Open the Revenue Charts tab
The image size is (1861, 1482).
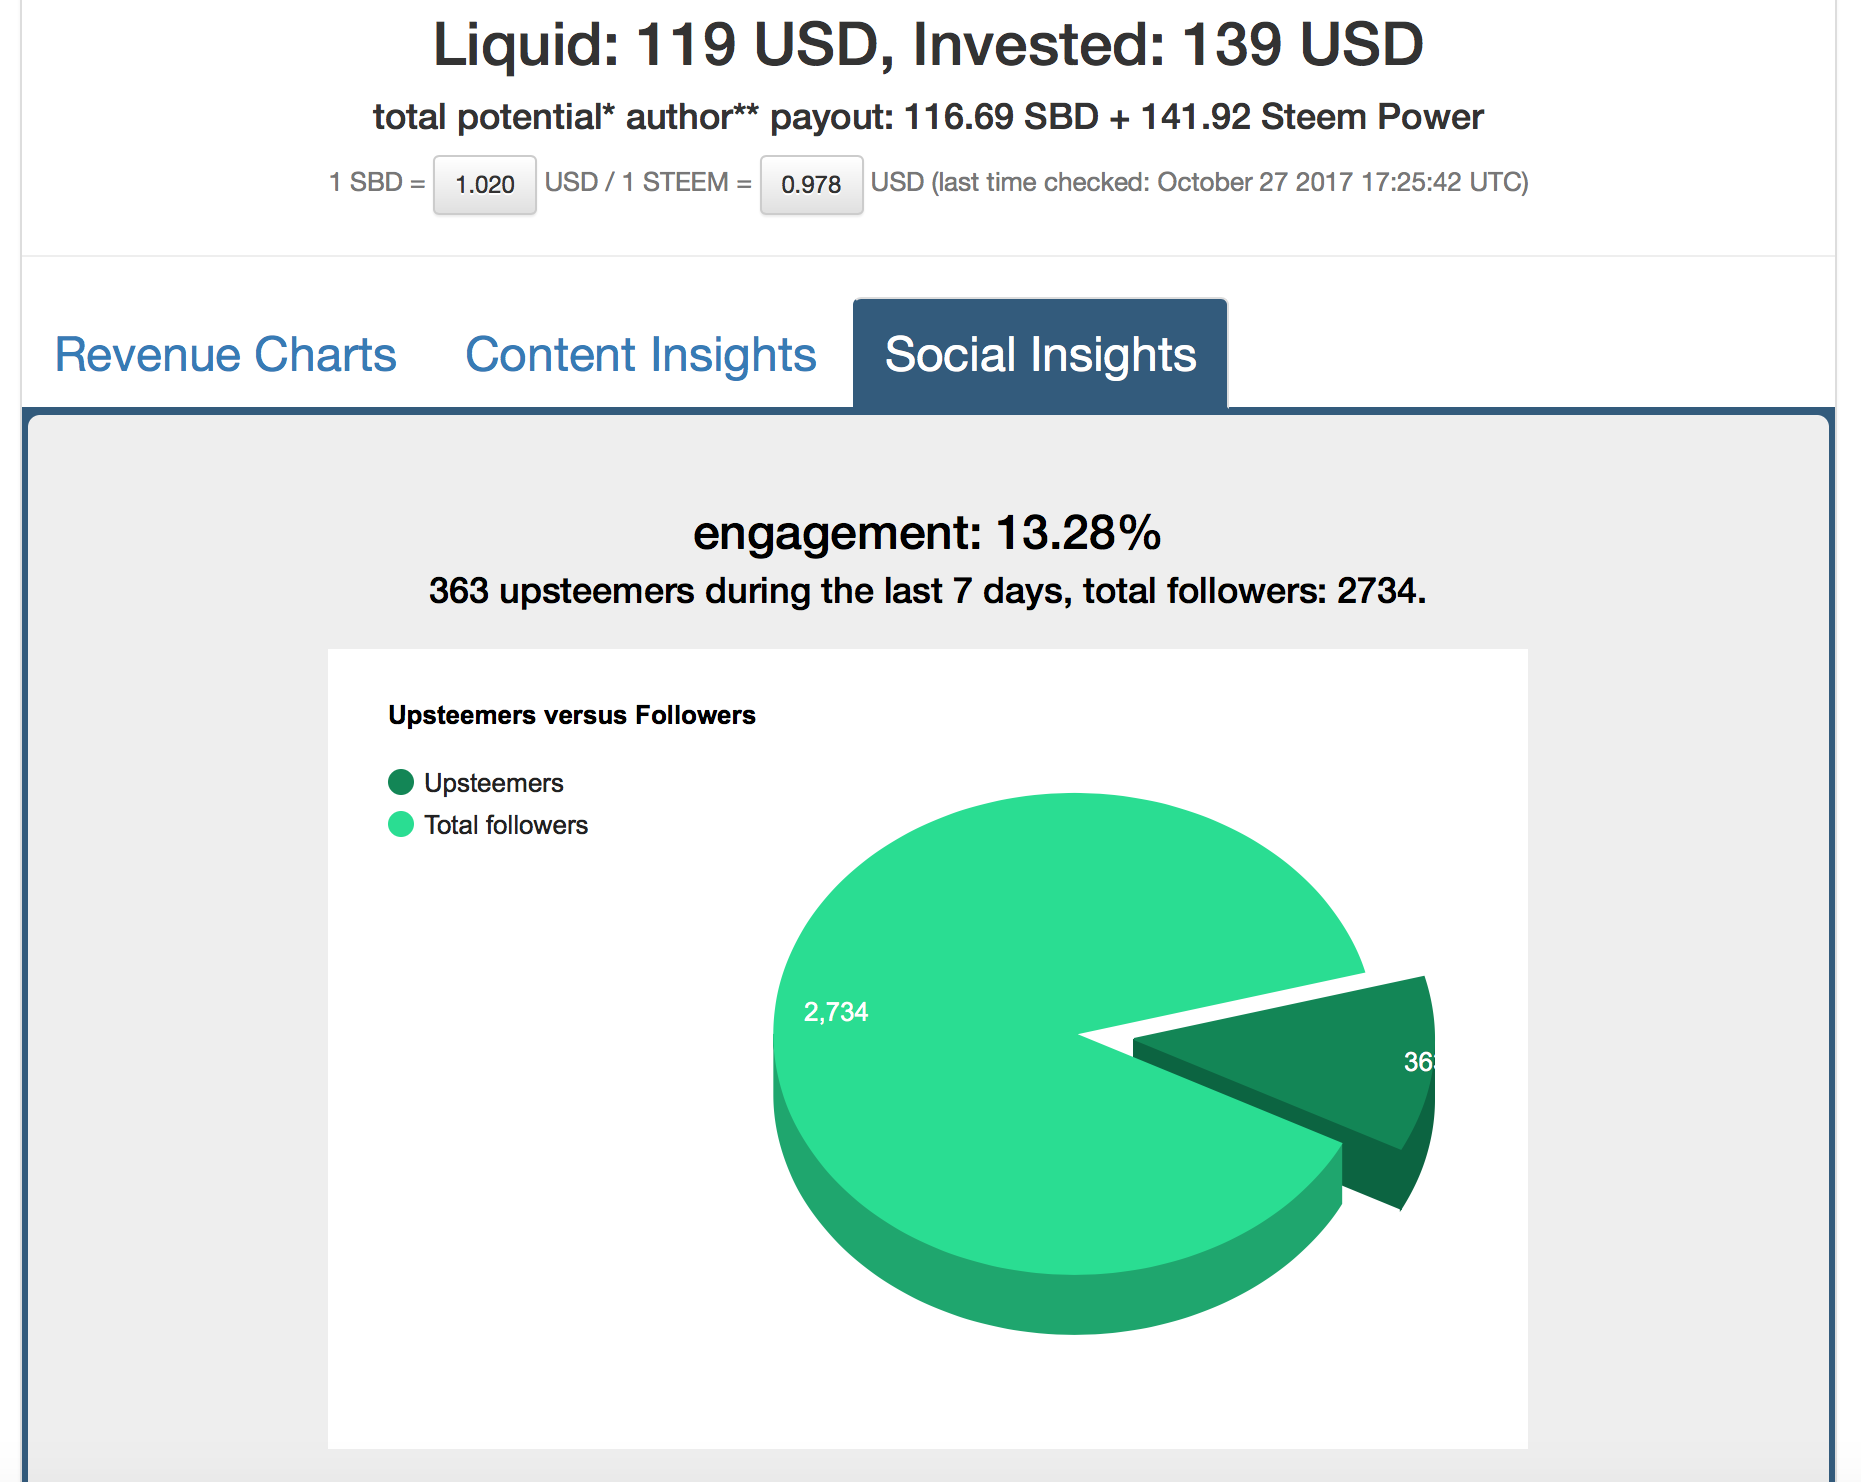pyautogui.click(x=225, y=355)
